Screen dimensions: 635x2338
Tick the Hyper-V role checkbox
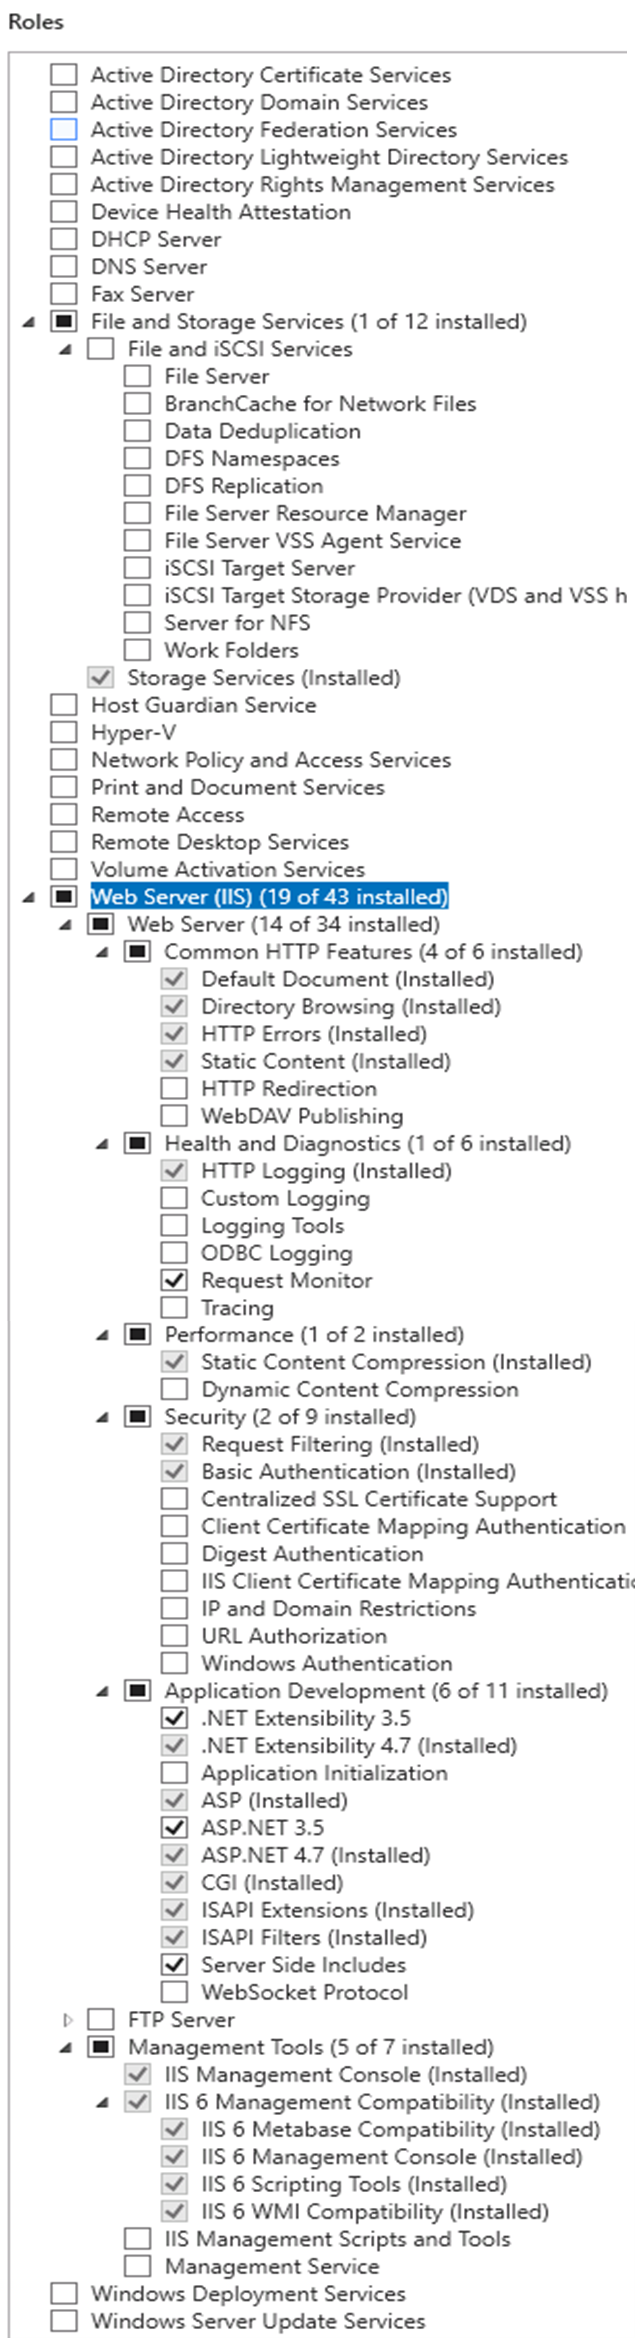64,732
